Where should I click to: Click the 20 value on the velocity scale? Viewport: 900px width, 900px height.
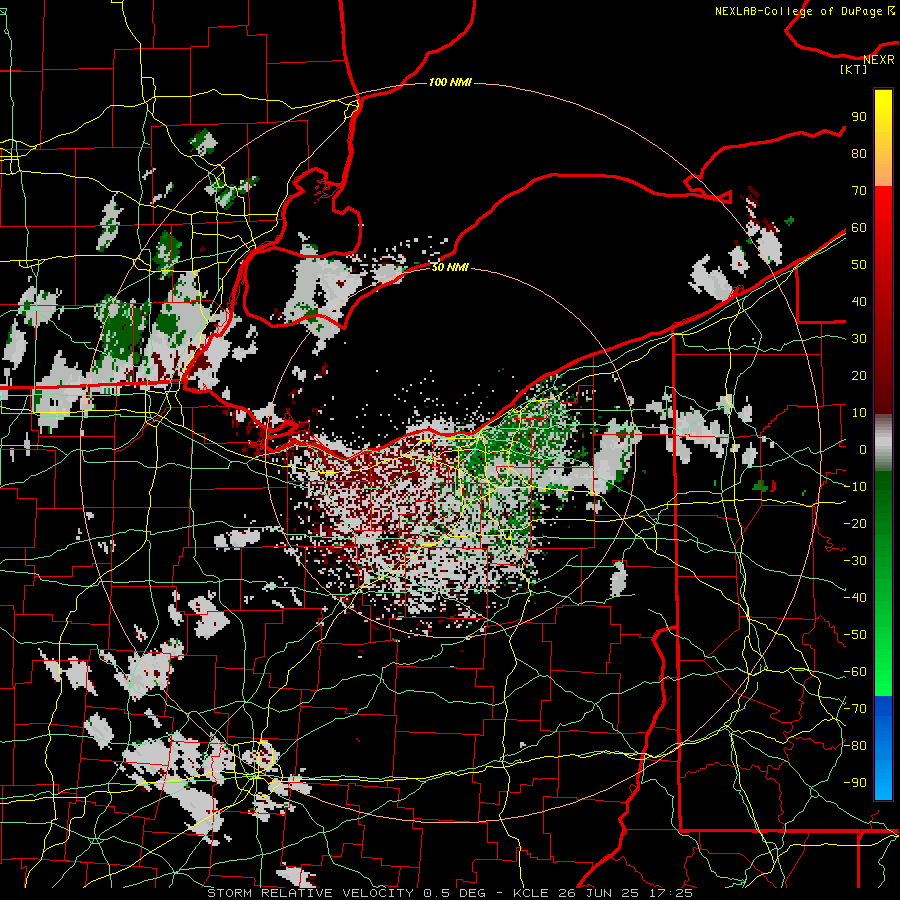pos(859,375)
